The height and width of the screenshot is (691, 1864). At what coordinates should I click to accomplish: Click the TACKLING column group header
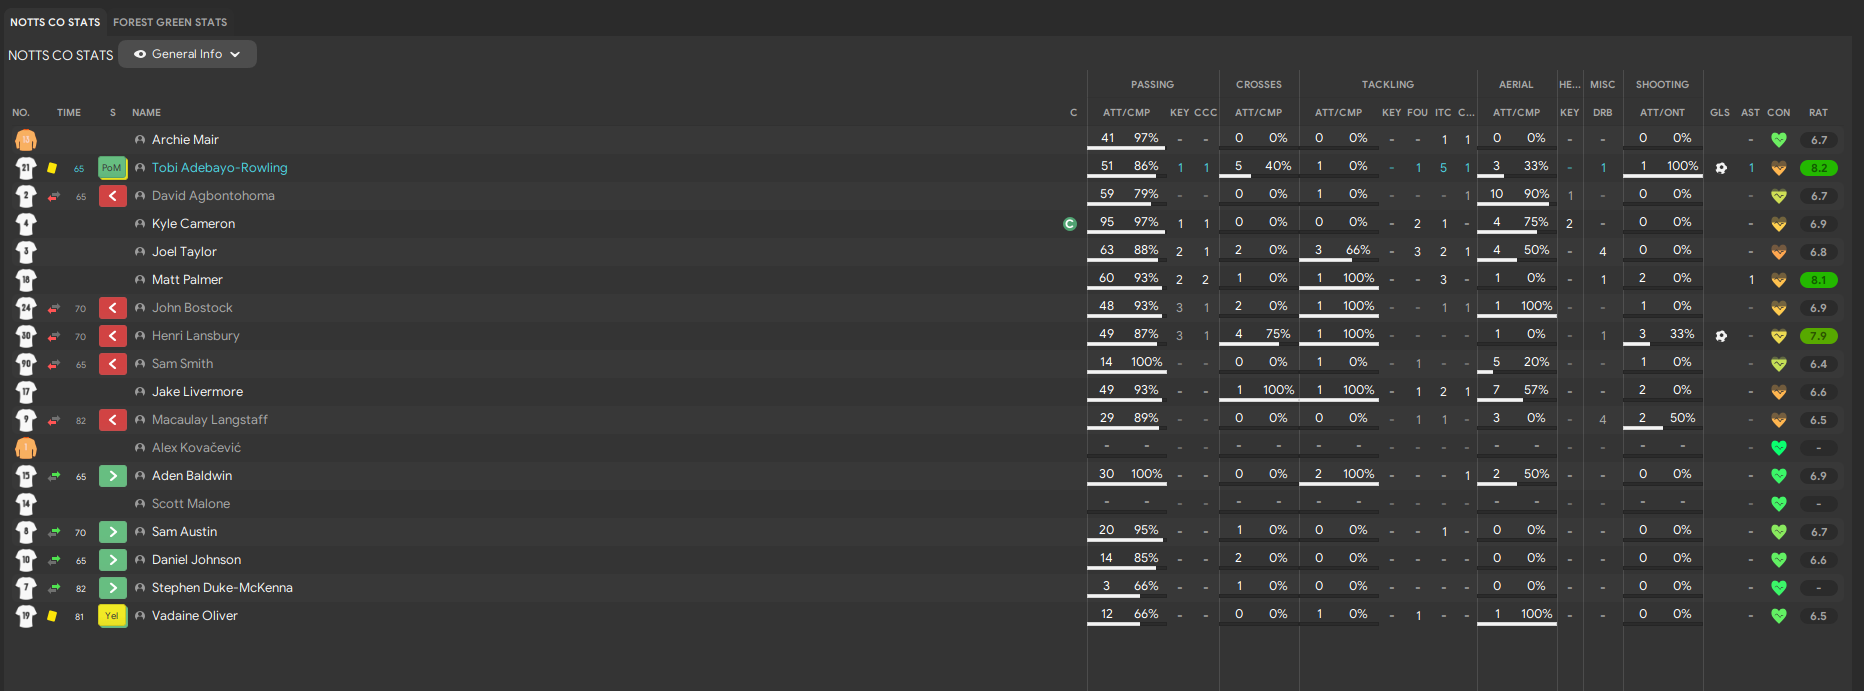pos(1388,85)
